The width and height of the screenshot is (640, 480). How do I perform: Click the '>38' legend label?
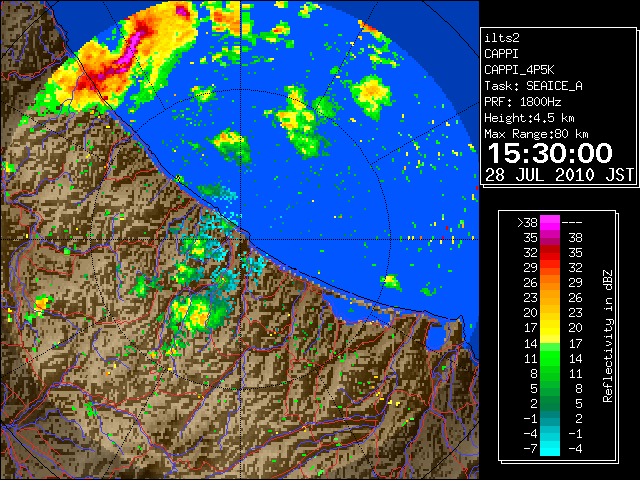[x=527, y=222]
